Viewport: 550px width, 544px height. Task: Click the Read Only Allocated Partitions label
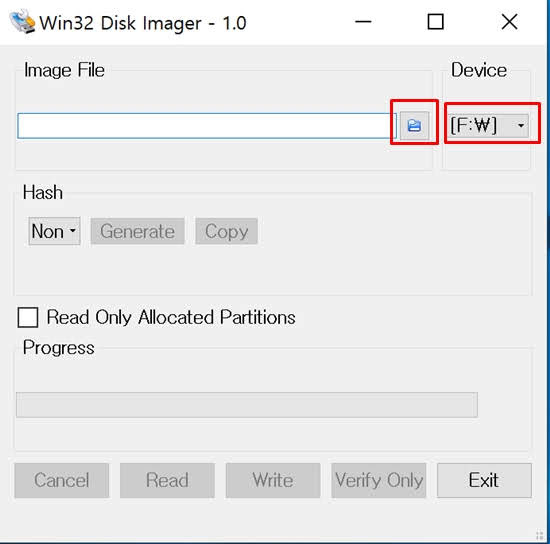(171, 317)
